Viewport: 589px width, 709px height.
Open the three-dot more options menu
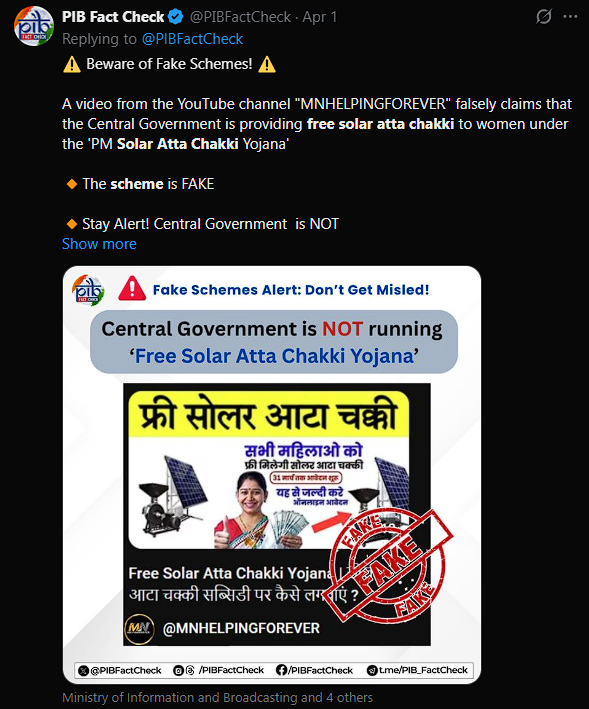coord(570,17)
